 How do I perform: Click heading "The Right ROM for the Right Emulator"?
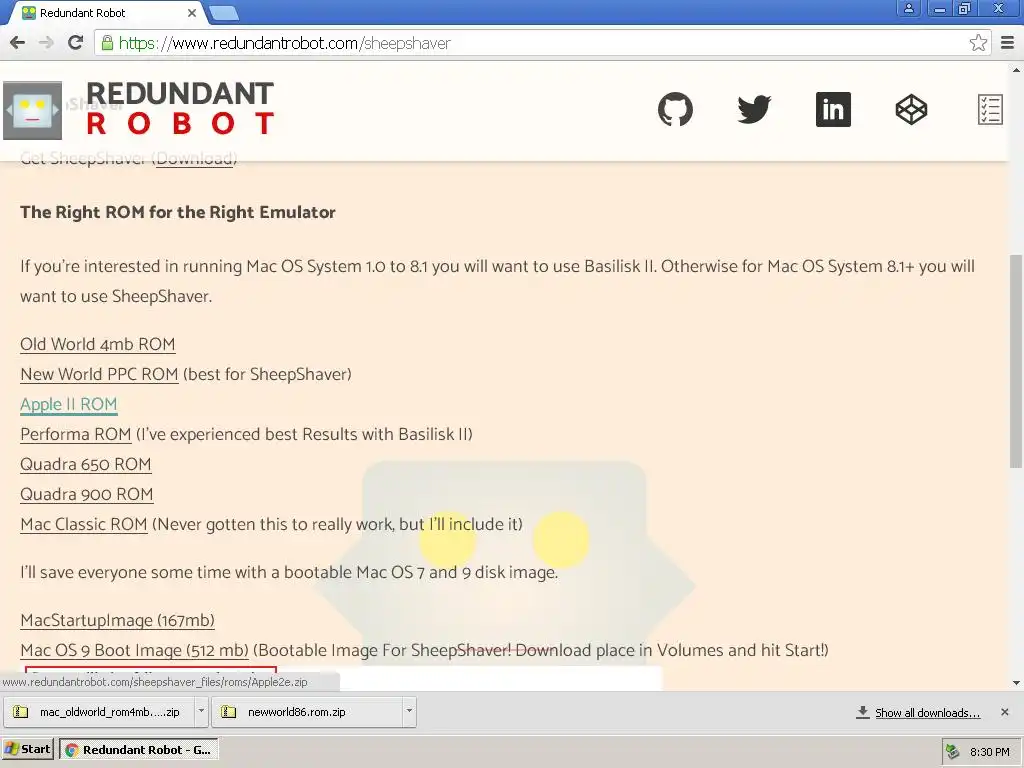point(178,212)
